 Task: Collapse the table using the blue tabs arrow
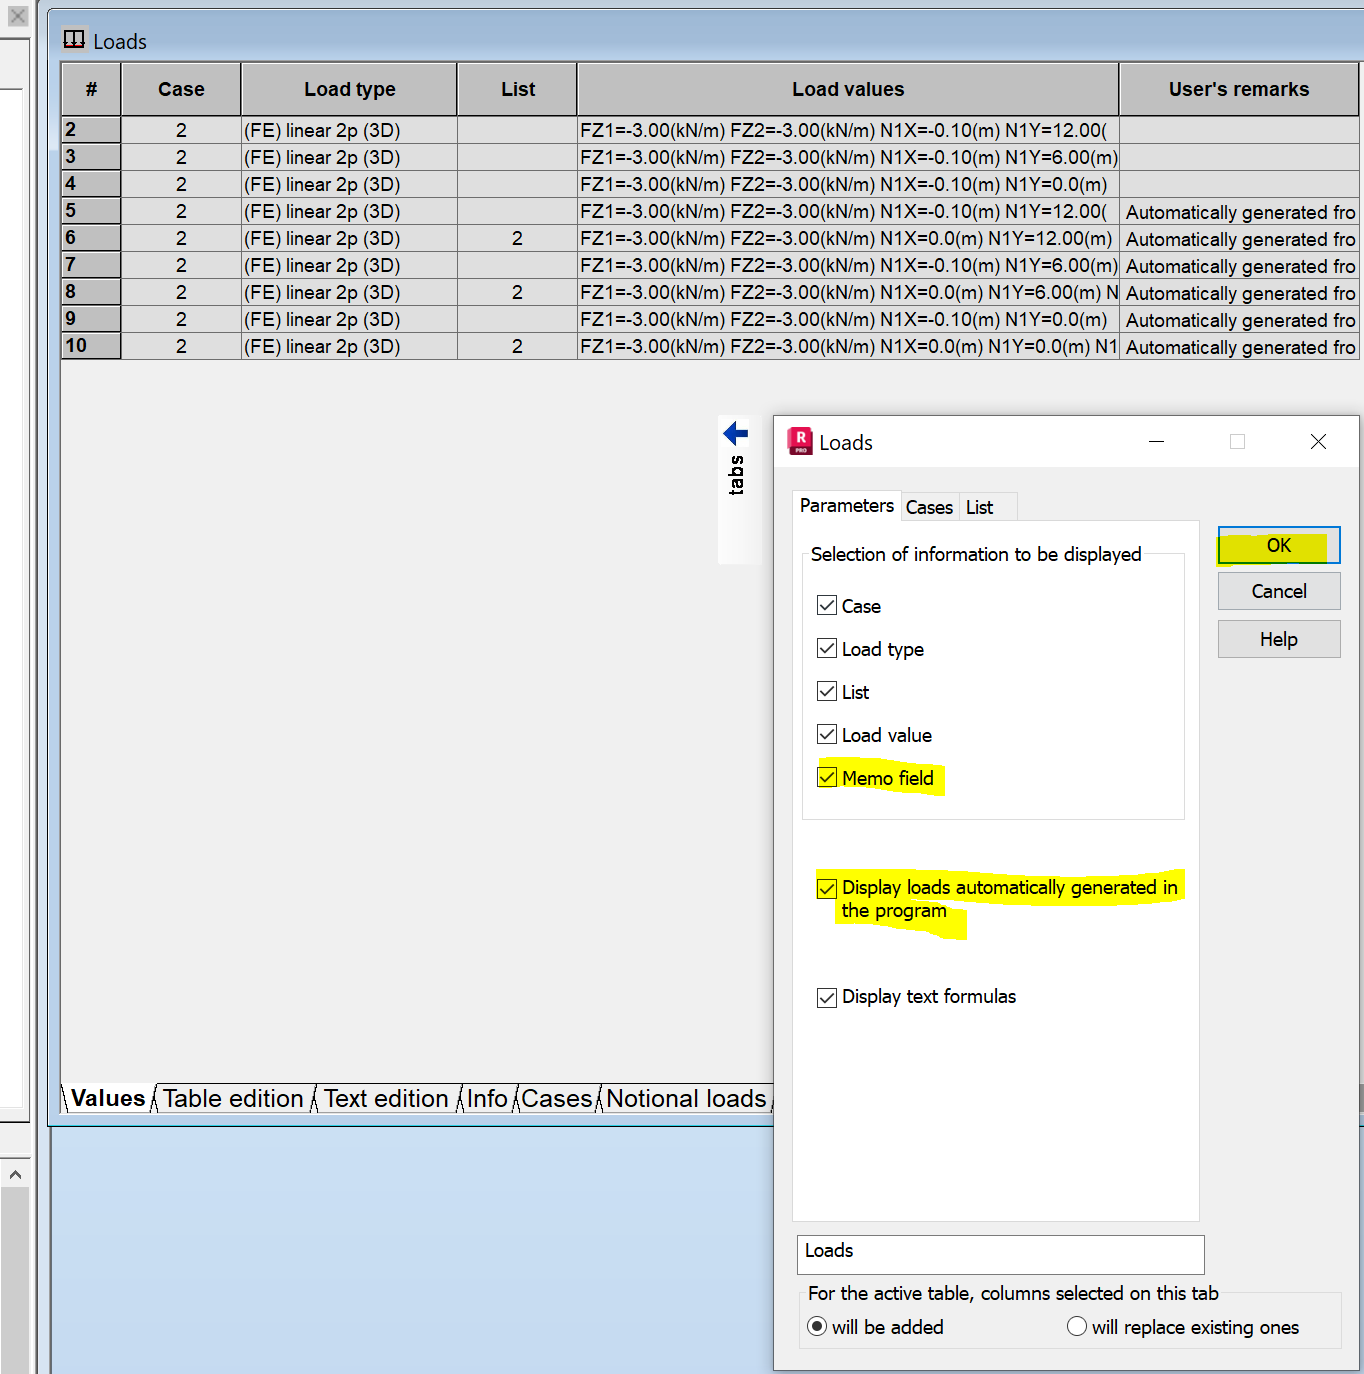[x=736, y=432]
